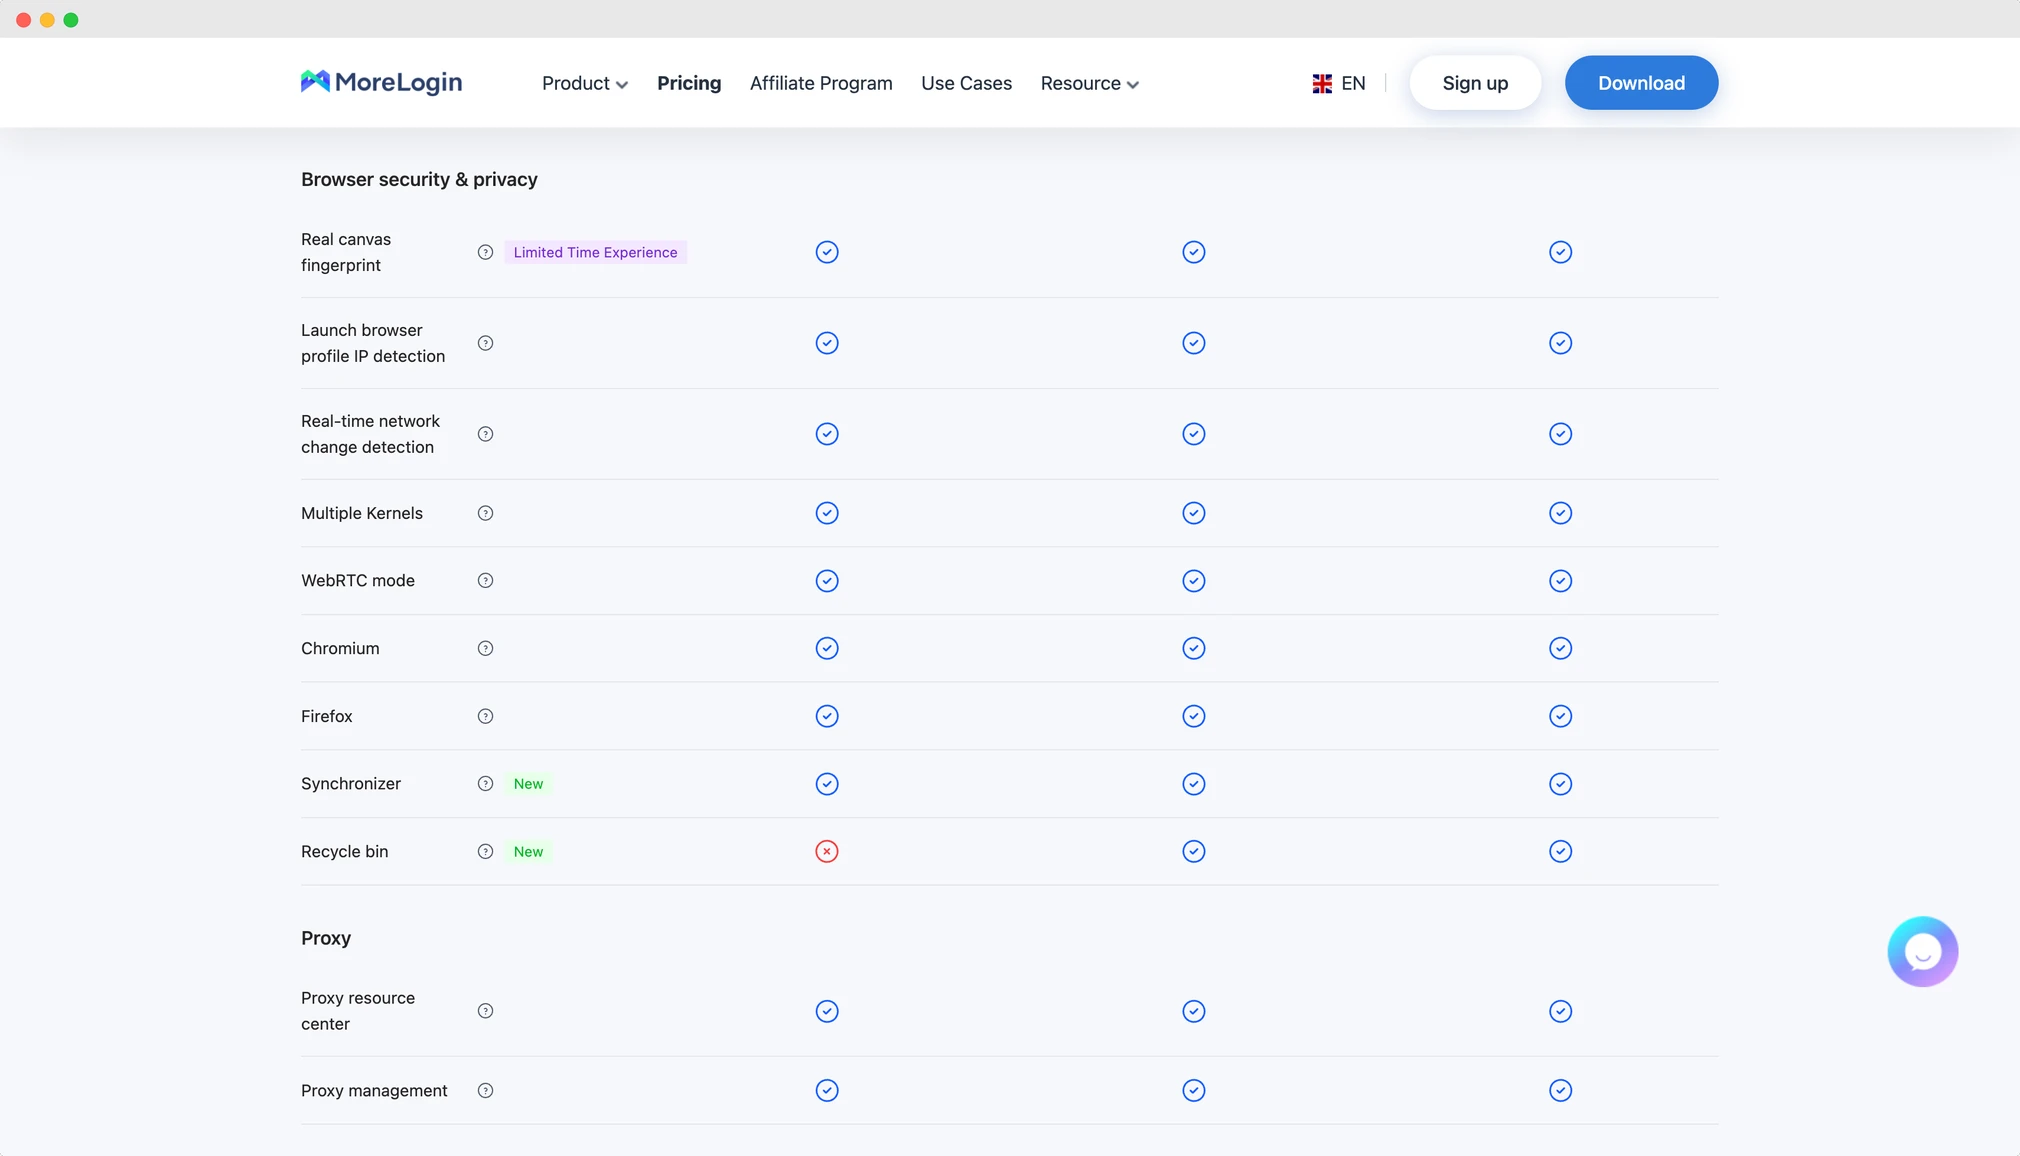2020x1156 pixels.
Task: Show help info for Synchronizer
Action: [485, 784]
